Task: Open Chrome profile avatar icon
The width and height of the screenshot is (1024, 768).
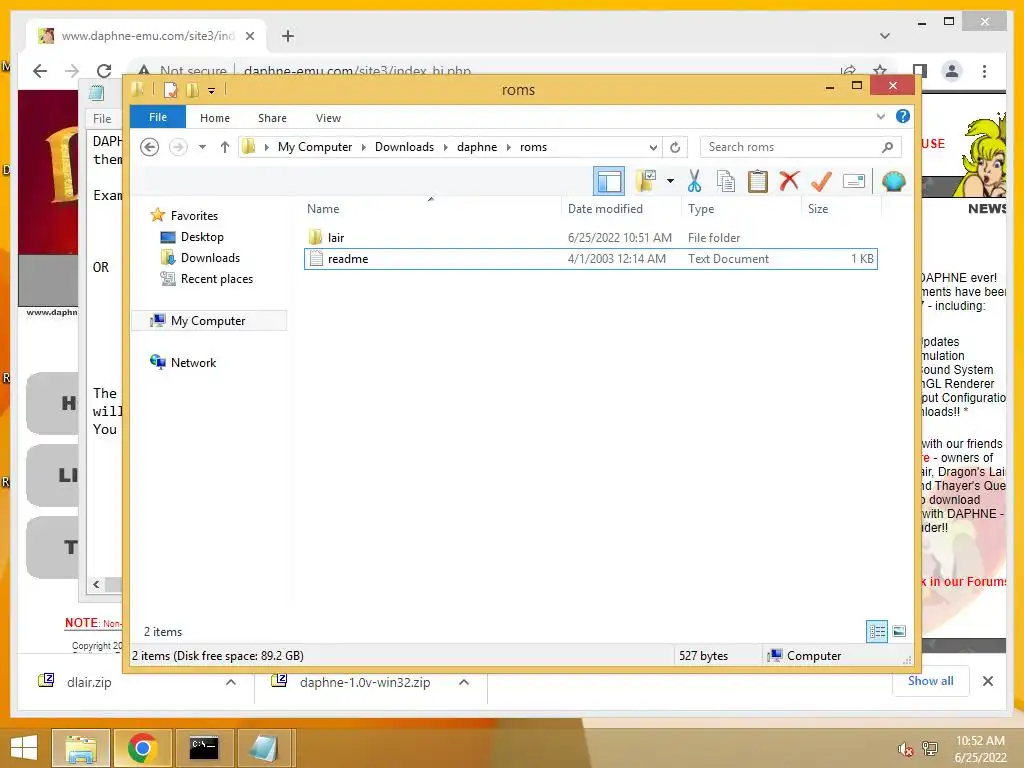Action: click(x=952, y=71)
